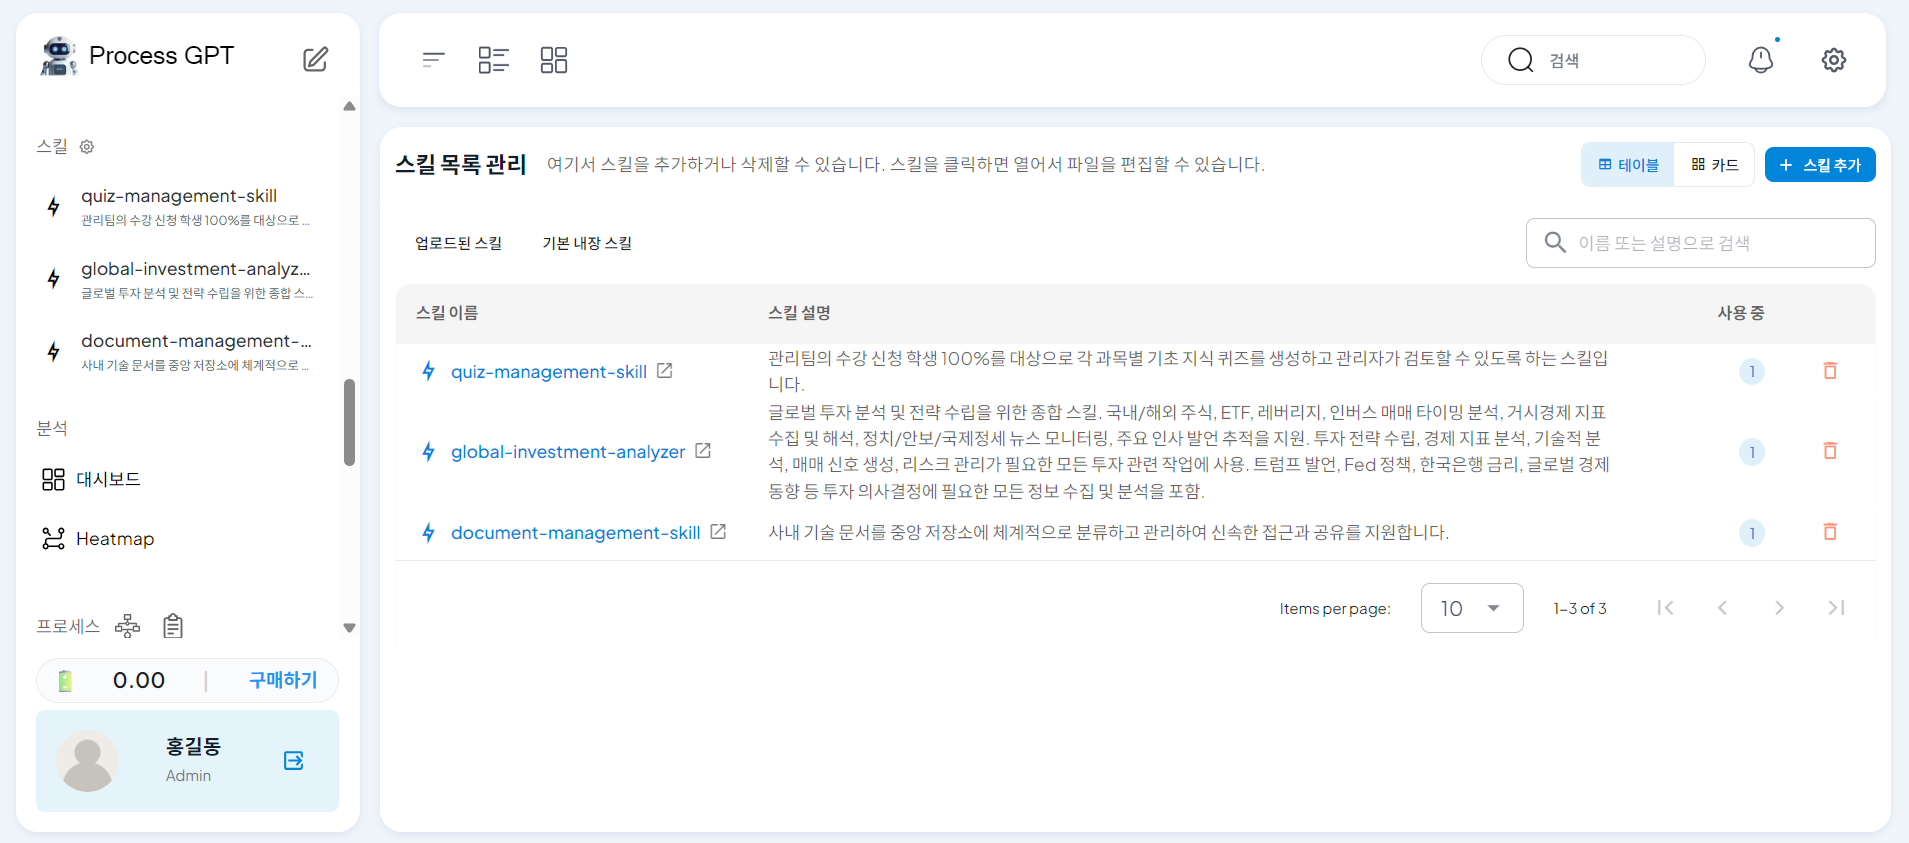Click the usage count badge for quiz-management-skill
The height and width of the screenshot is (843, 1909).
click(1752, 372)
